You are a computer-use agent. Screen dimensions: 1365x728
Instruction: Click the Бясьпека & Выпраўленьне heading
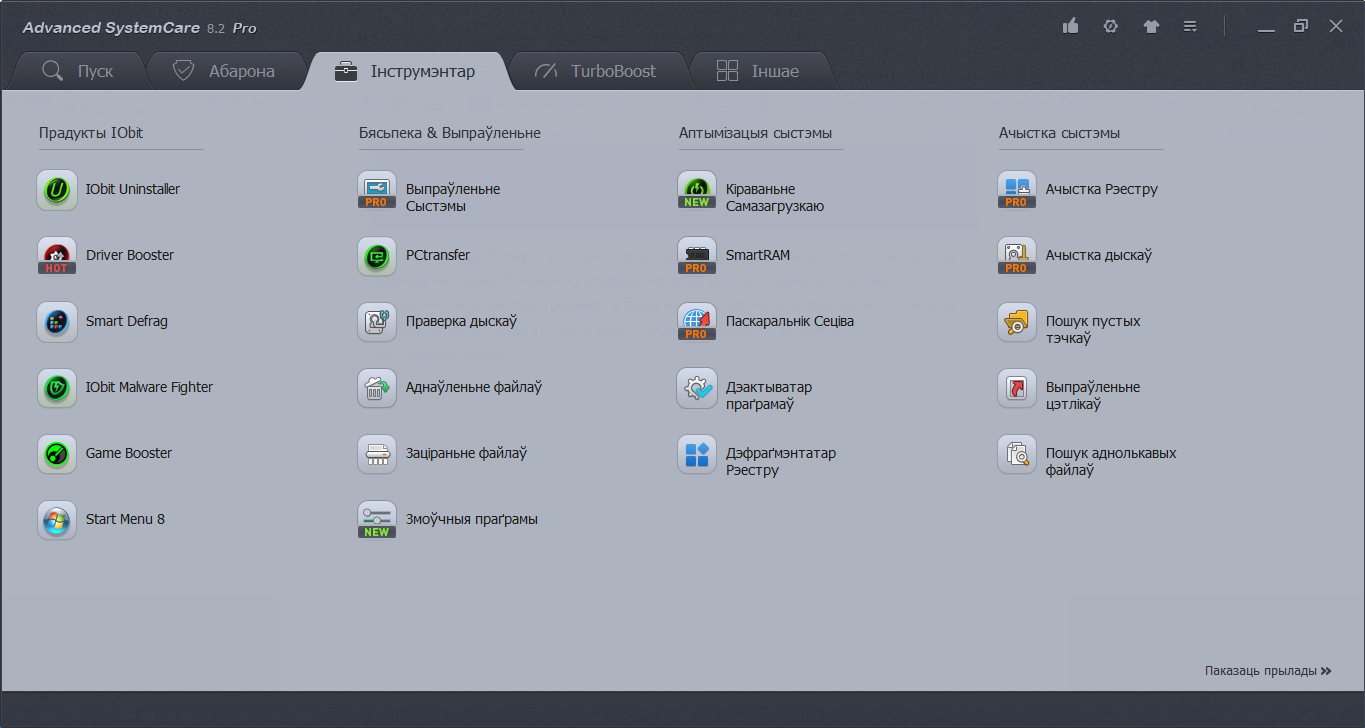pos(450,133)
